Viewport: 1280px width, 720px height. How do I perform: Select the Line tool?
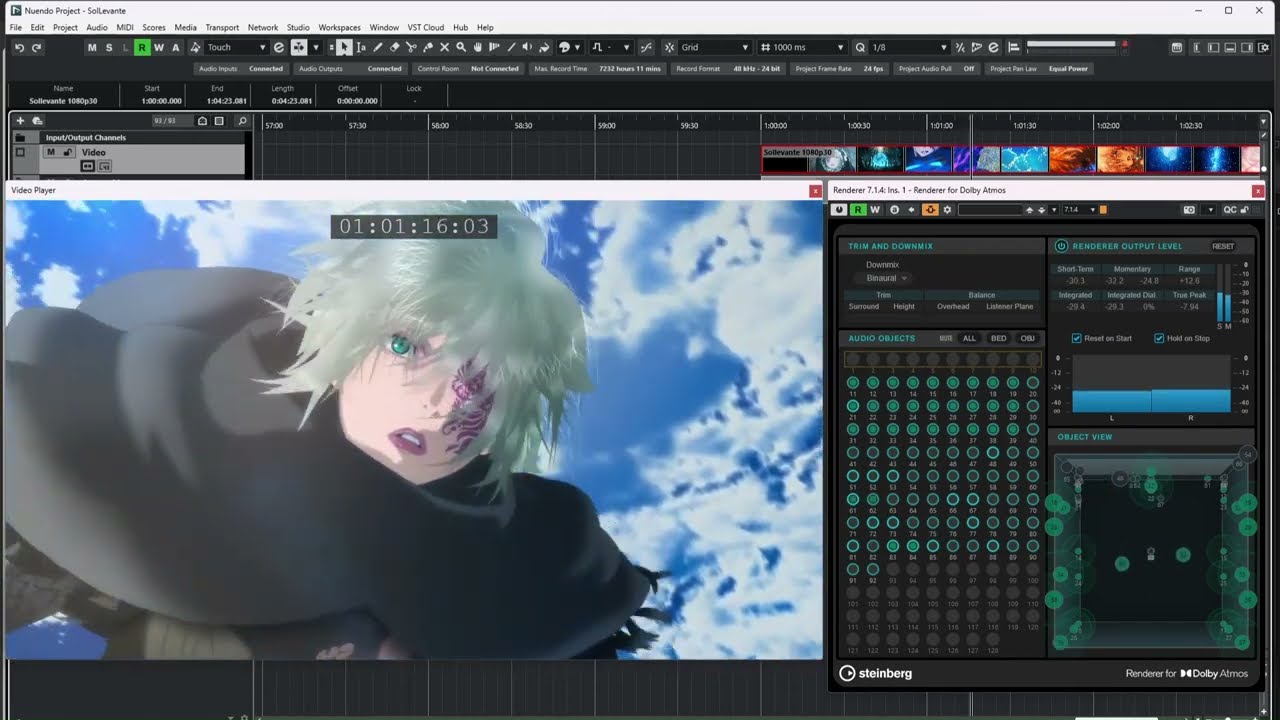[x=511, y=47]
